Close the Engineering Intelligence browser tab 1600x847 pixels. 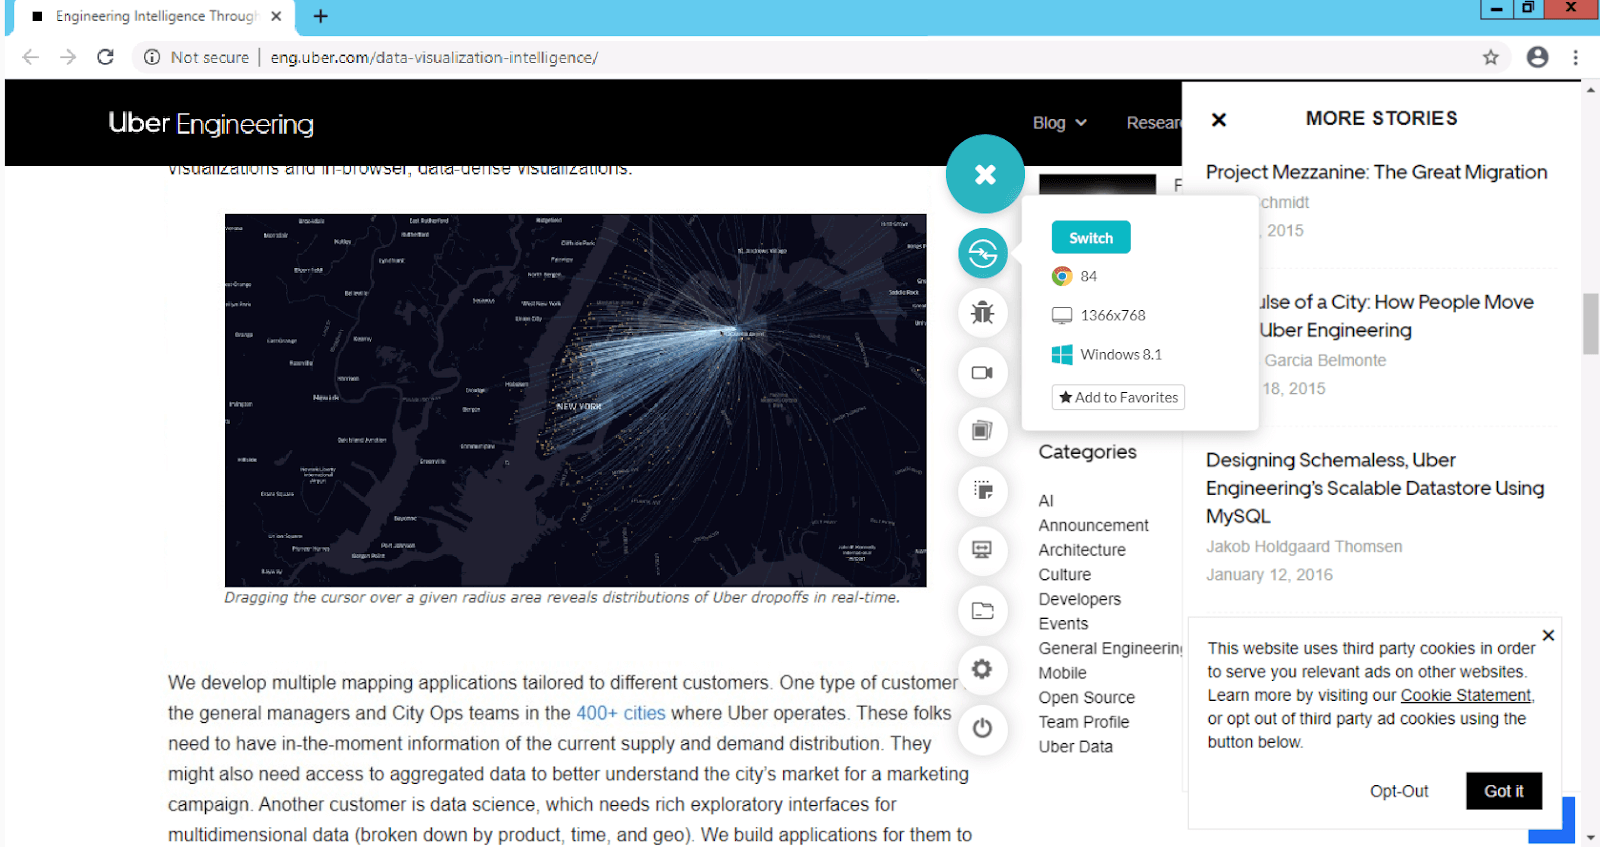(276, 16)
